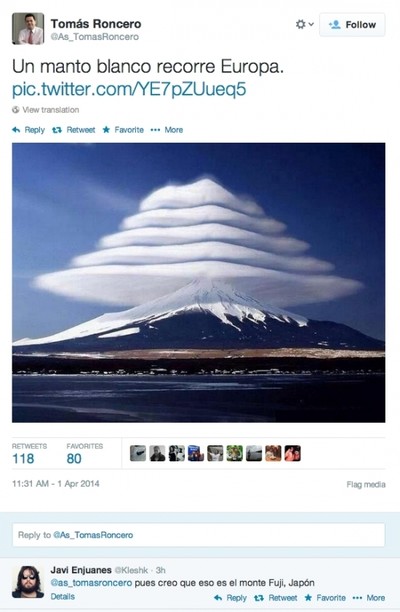The image size is (400, 612).
Task: Focus the Reply to @As_TomasRoncero field
Action: tap(199, 535)
